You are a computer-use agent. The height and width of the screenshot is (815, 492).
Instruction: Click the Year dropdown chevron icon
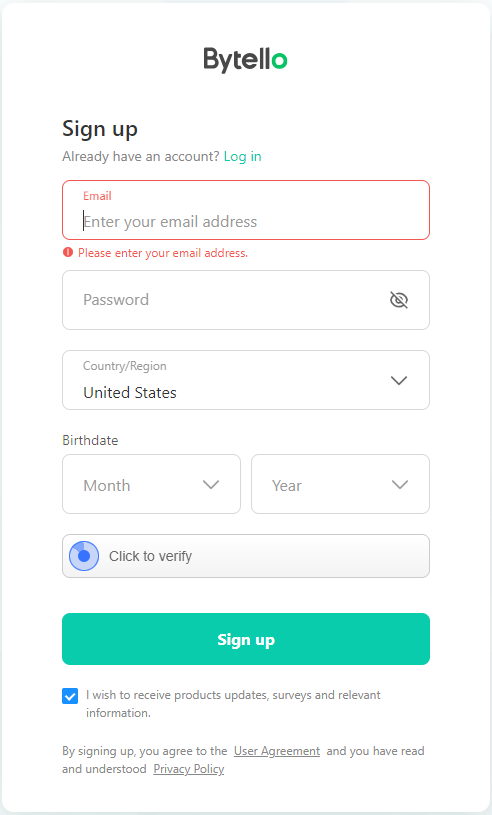[400, 485]
